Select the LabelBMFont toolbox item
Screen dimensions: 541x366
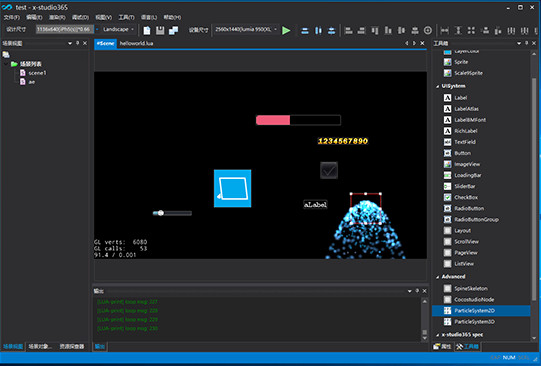tap(470, 120)
